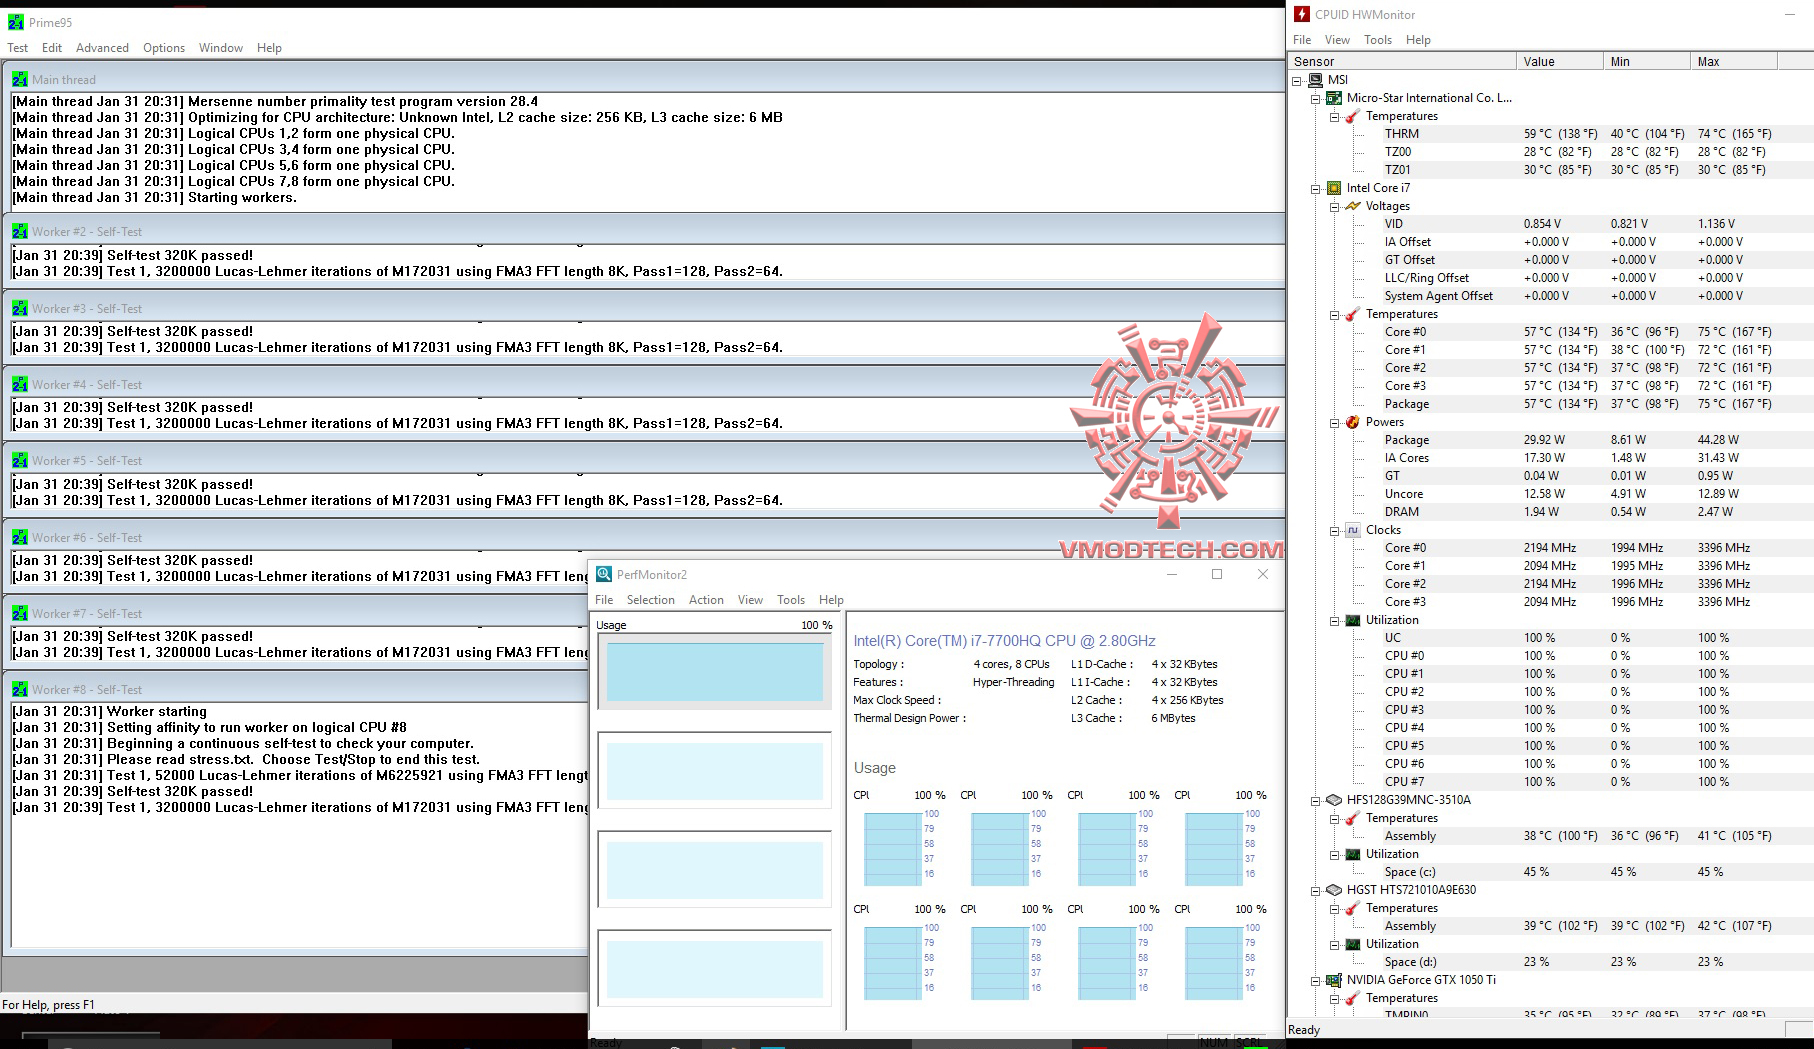Image resolution: width=1814 pixels, height=1049 pixels.
Task: Click the Powers flame icon
Action: (x=1353, y=422)
